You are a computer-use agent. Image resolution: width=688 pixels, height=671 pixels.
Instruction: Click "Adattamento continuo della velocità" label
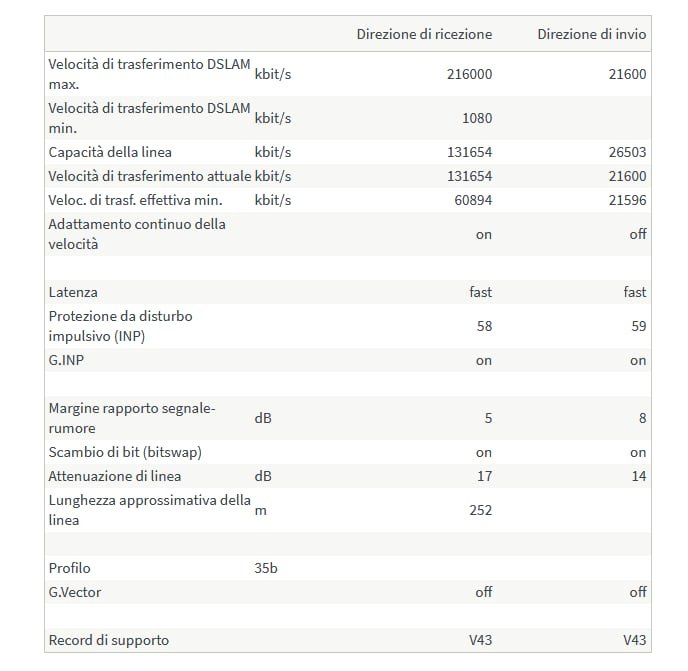click(x=137, y=234)
